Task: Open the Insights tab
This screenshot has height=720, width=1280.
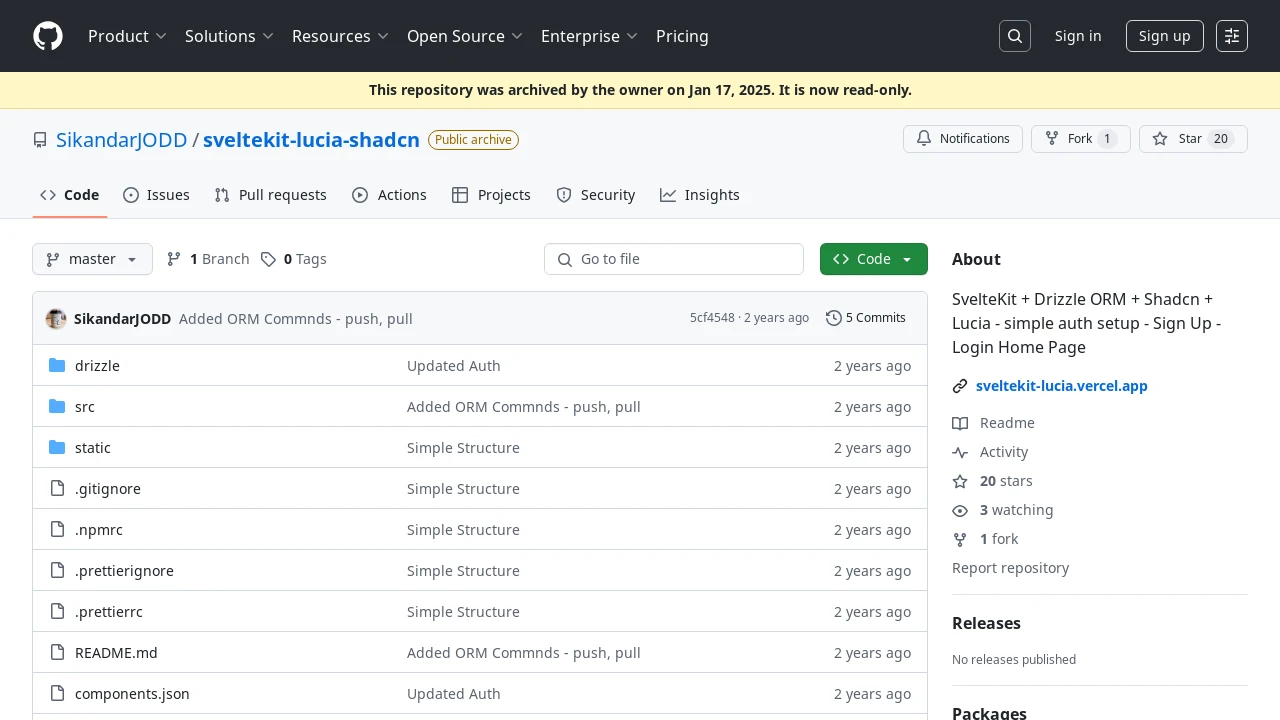Action: point(700,195)
